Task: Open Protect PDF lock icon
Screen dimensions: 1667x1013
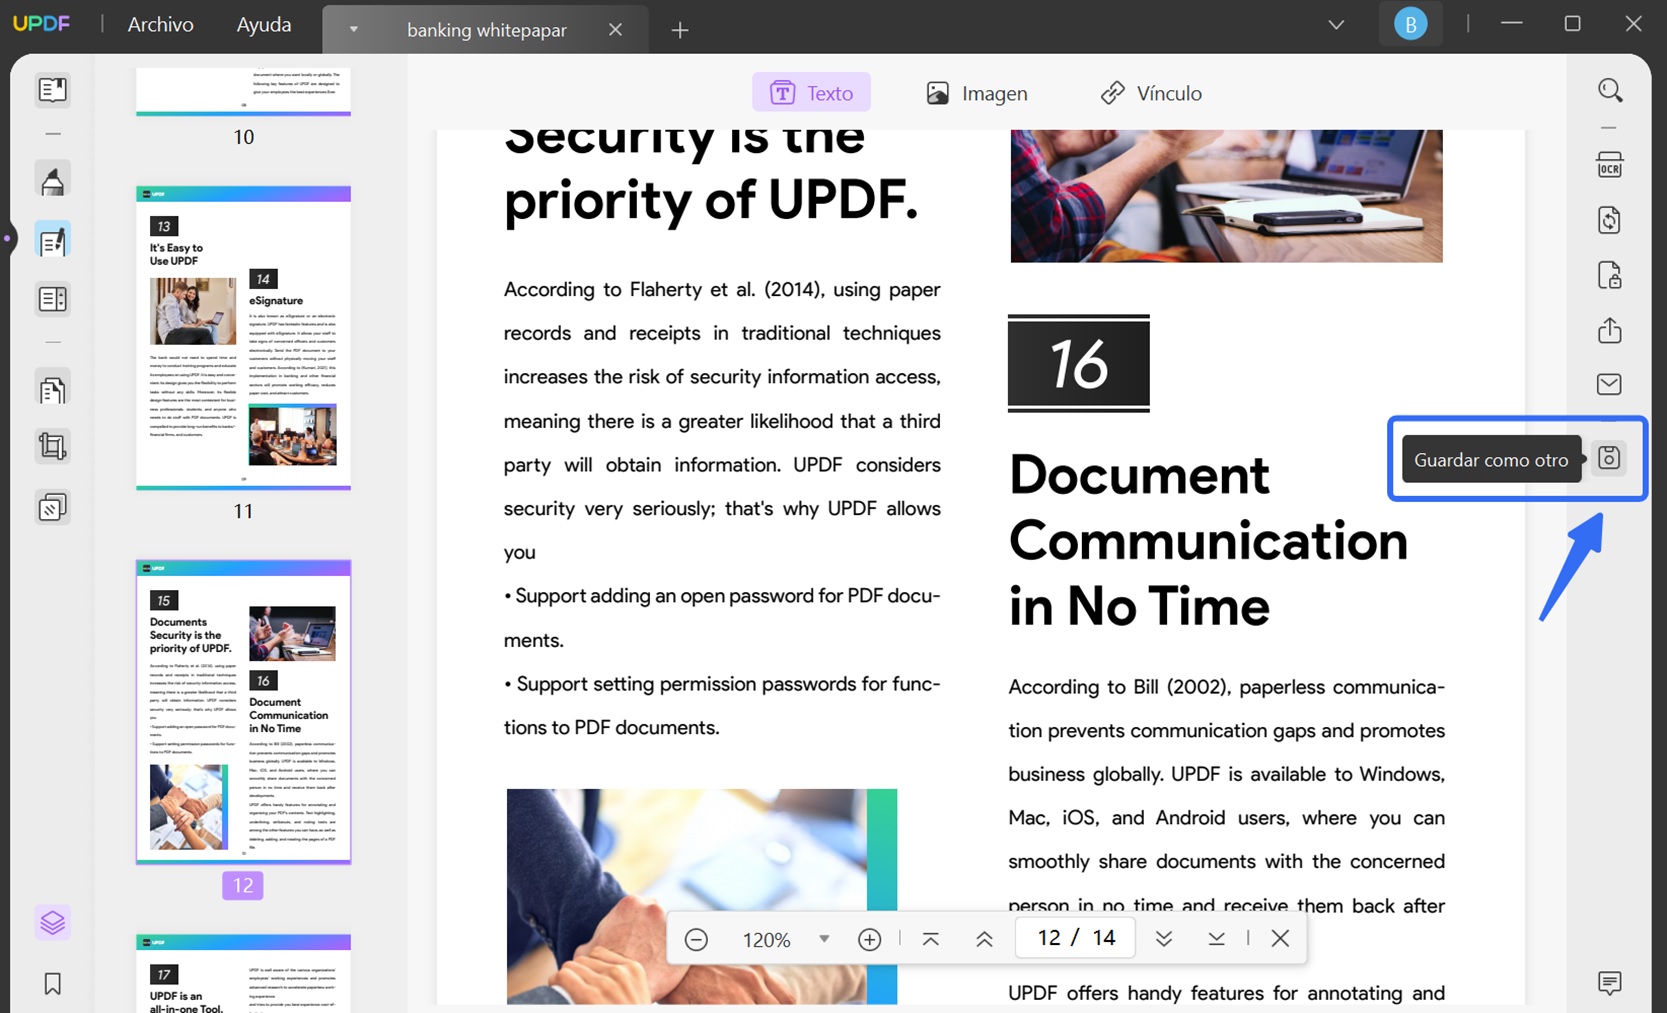Action: coord(1609,275)
